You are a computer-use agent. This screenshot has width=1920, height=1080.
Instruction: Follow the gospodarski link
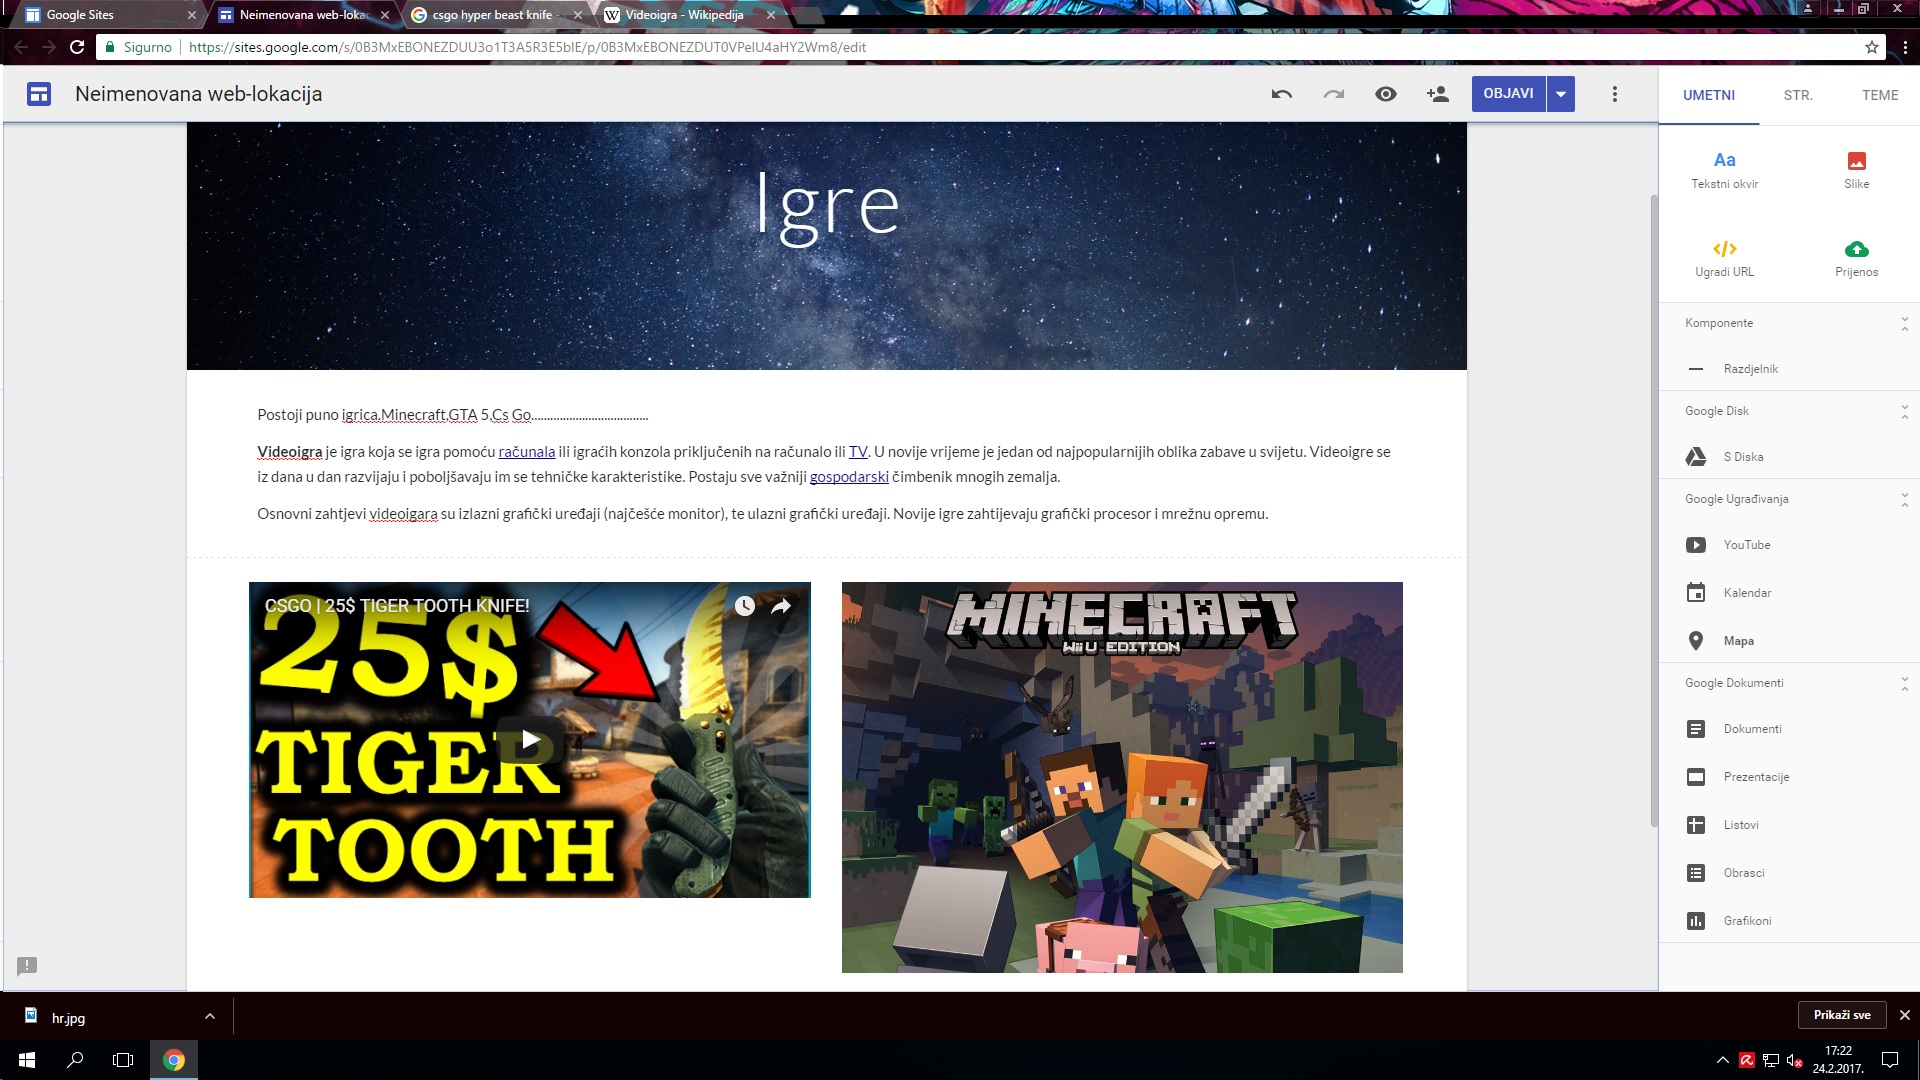pyautogui.click(x=849, y=477)
